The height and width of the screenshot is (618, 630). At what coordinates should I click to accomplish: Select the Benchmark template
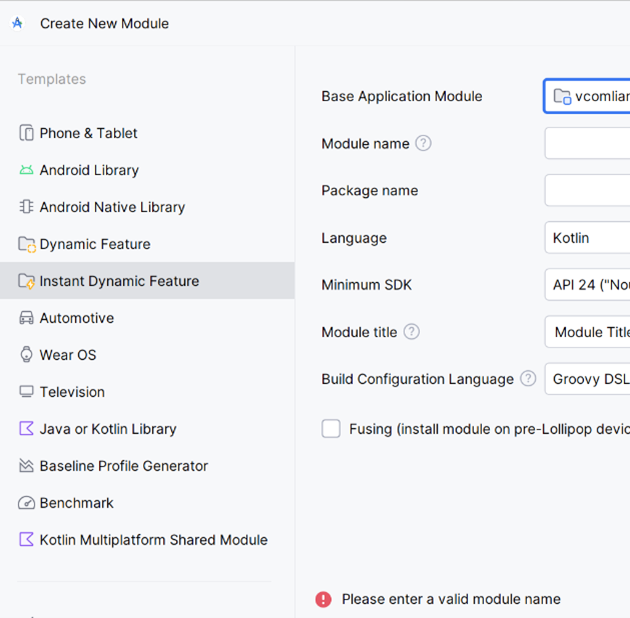tap(147, 503)
